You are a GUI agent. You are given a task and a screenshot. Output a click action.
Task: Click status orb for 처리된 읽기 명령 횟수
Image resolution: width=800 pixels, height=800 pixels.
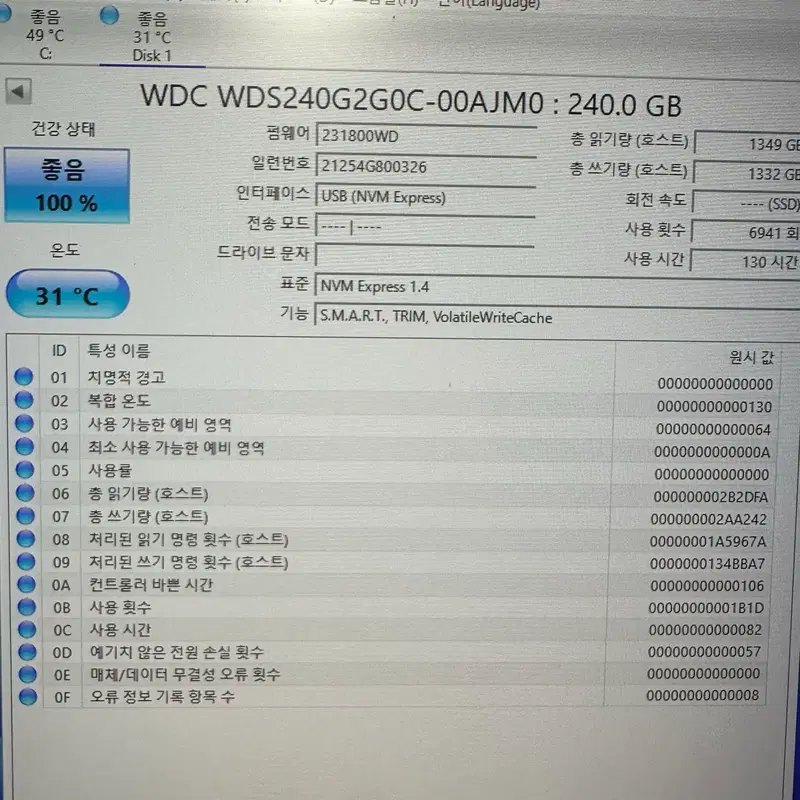click(x=26, y=539)
